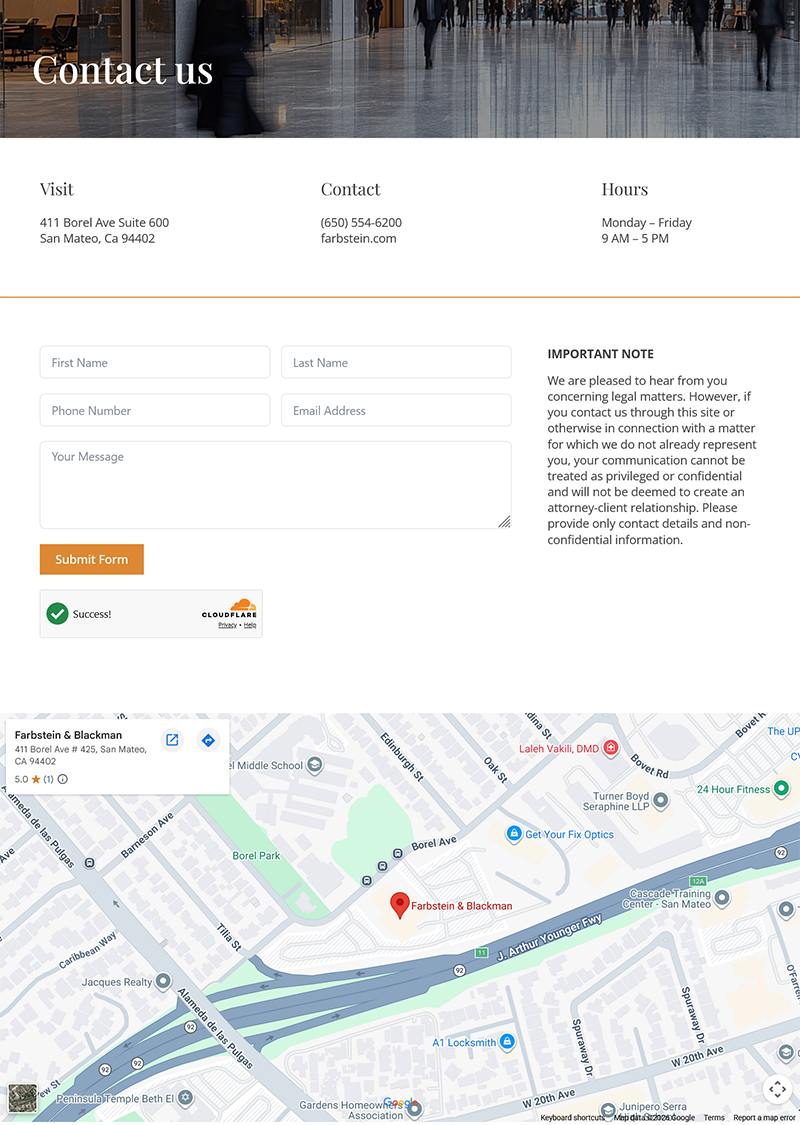Click the Peninsula Temple Beth El marker
The width and height of the screenshot is (800, 1125).
186,1098
